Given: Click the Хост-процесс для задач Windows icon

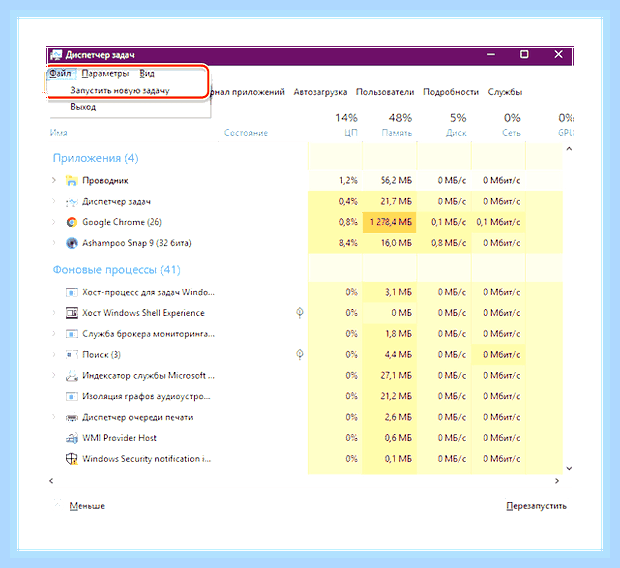Looking at the screenshot, I should point(72,292).
